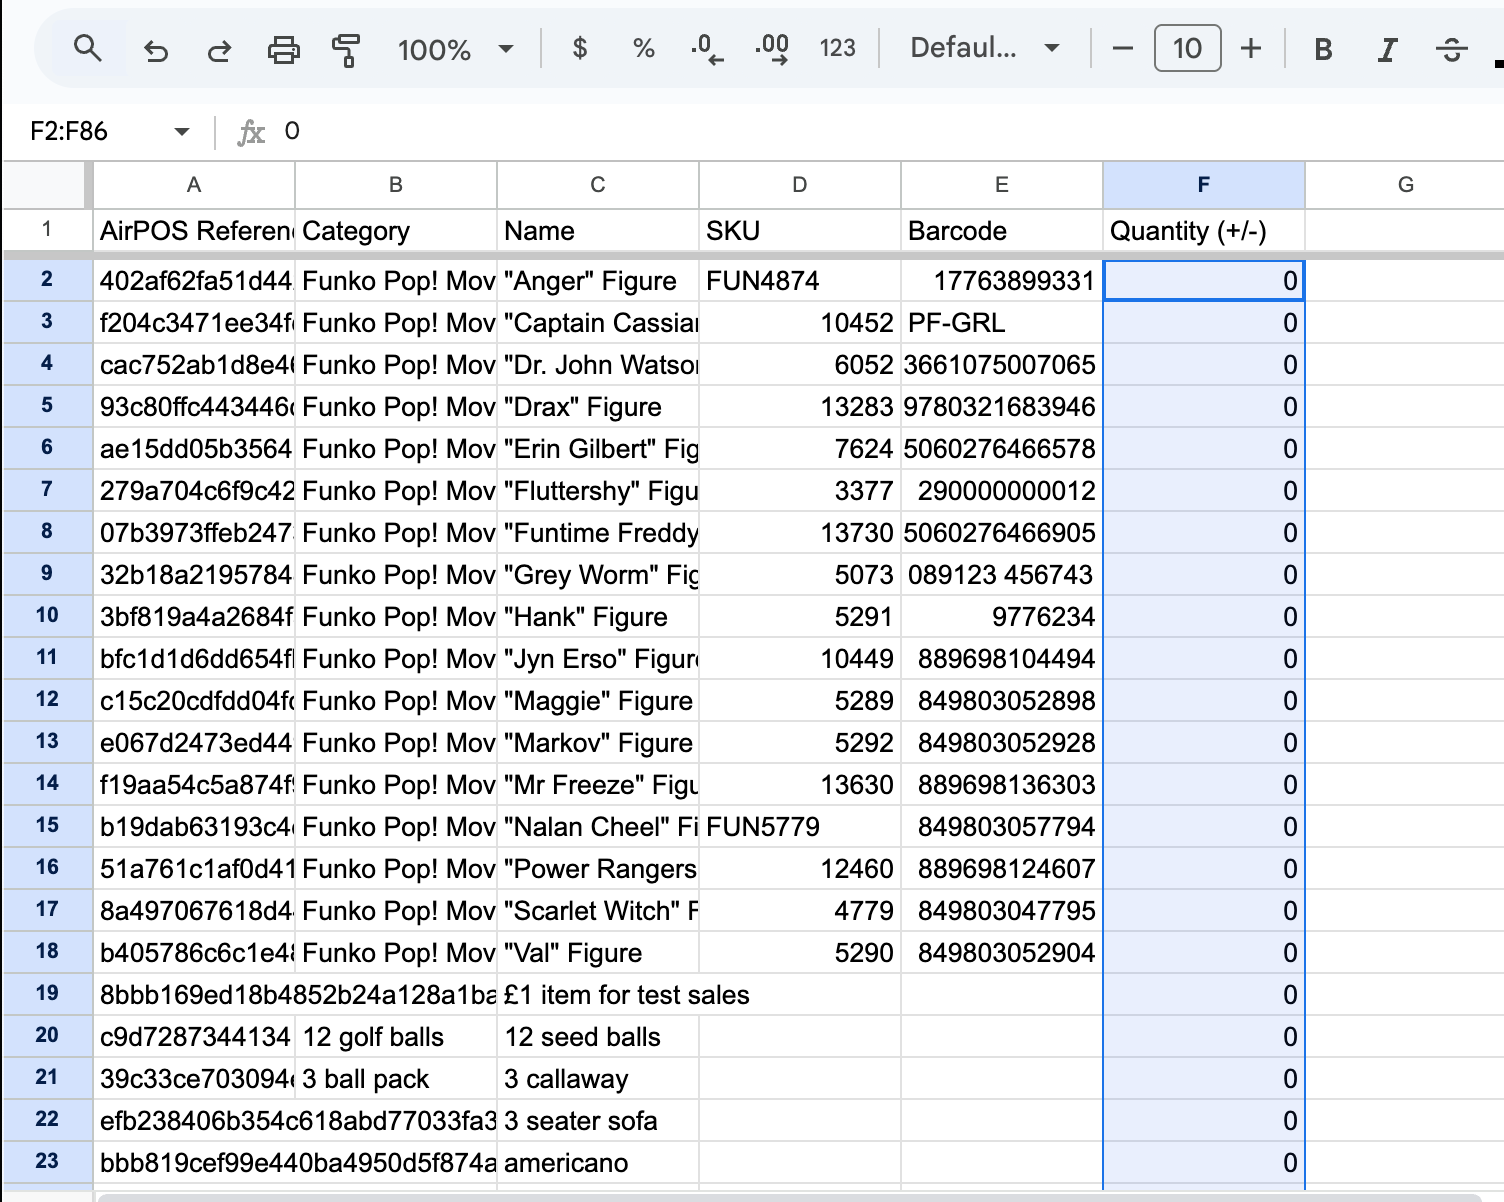Select the "Markov" Figure name cell
This screenshot has height=1202, width=1504.
(598, 743)
